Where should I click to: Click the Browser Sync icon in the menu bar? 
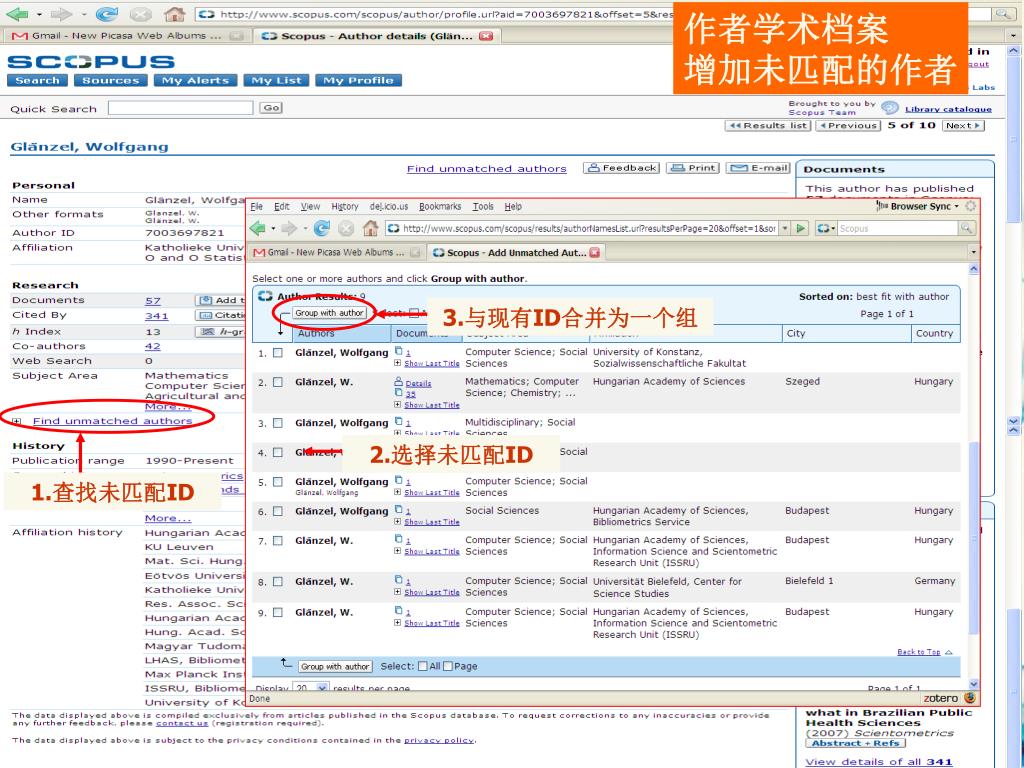click(882, 206)
